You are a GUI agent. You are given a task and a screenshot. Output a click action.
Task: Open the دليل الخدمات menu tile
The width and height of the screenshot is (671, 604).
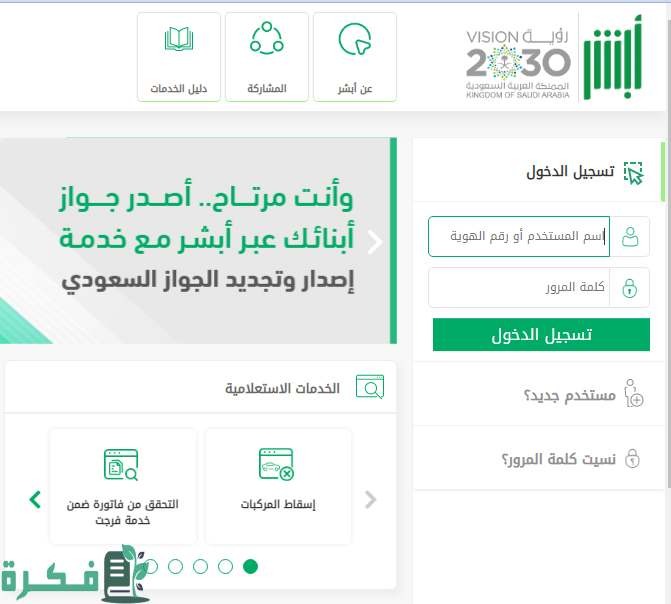pos(178,57)
